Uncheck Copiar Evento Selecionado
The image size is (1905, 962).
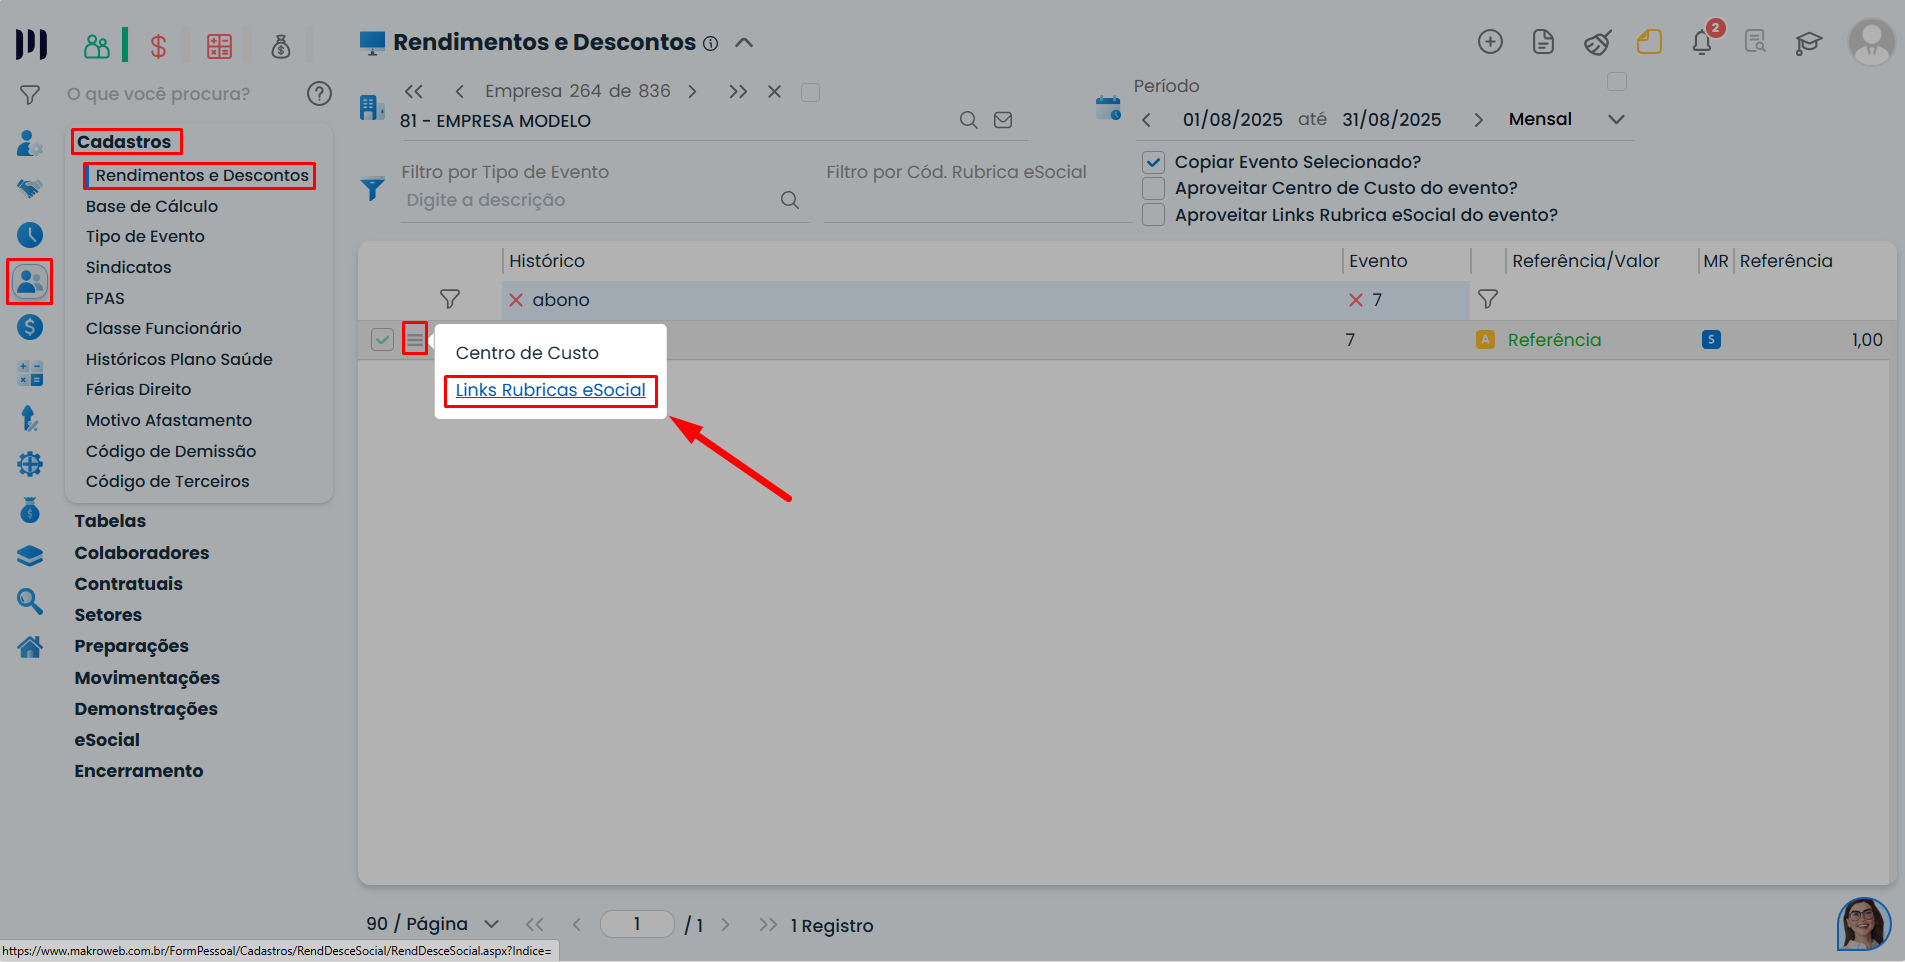(1154, 162)
